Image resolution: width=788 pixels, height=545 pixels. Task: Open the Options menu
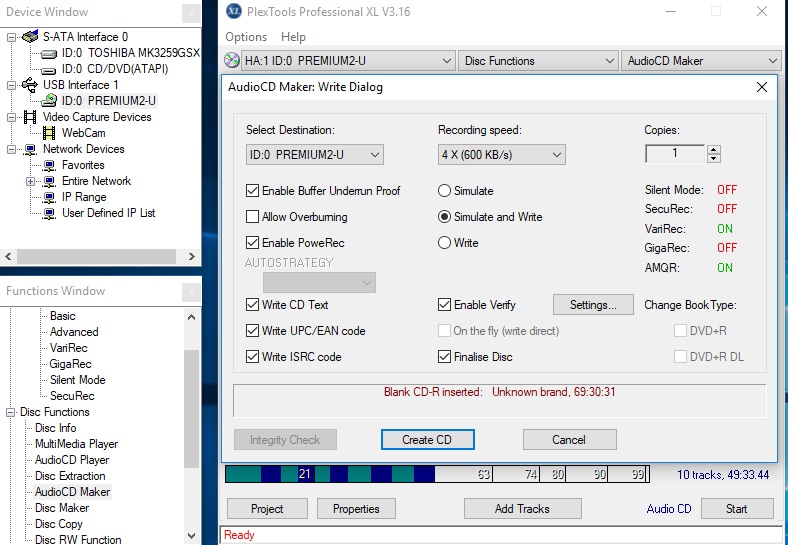[246, 37]
